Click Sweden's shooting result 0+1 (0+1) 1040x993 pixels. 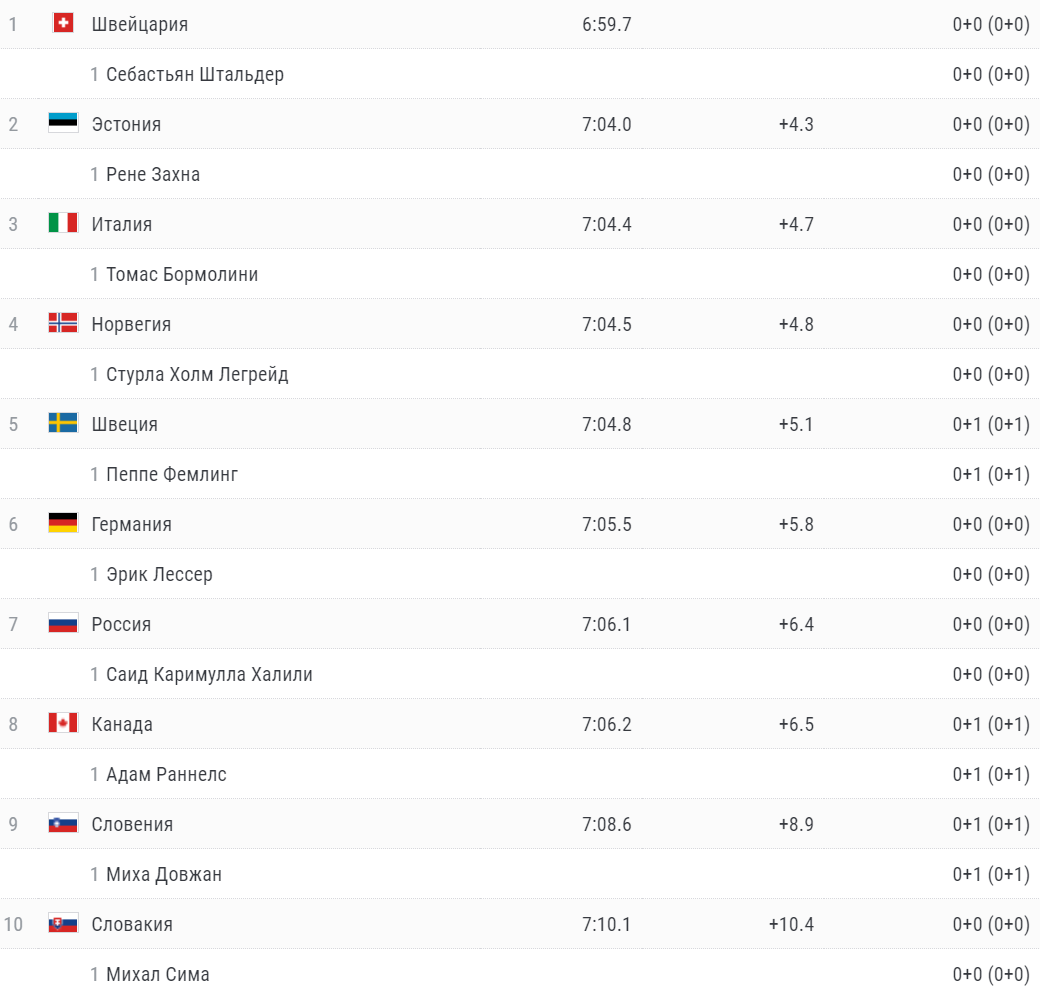tap(990, 424)
